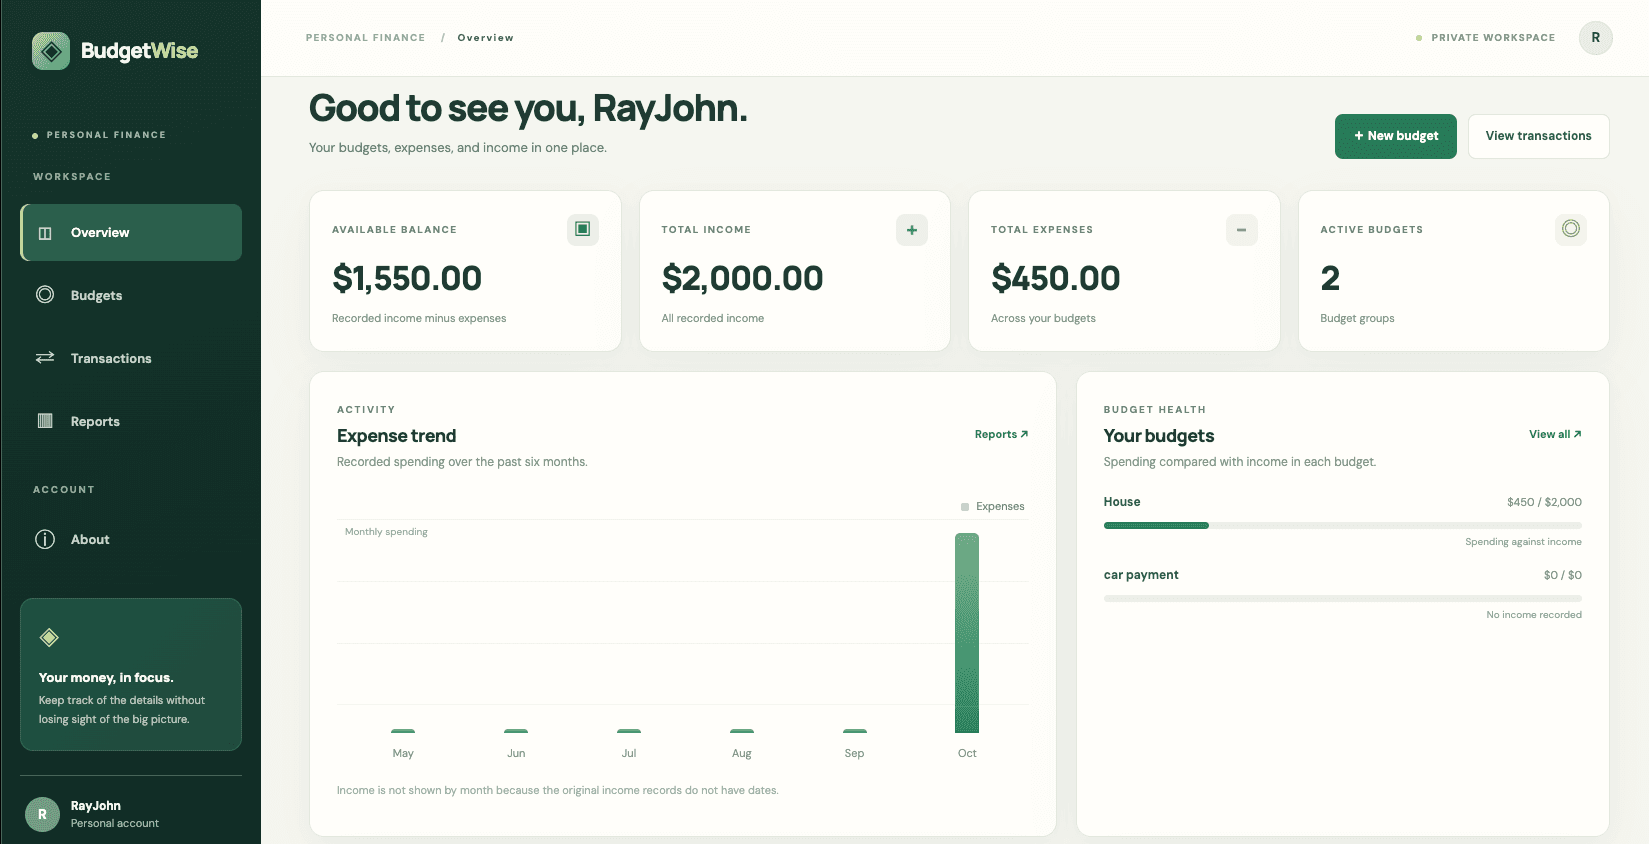Image resolution: width=1649 pixels, height=844 pixels.
Task: Select the car payment budget name
Action: 1141,575
